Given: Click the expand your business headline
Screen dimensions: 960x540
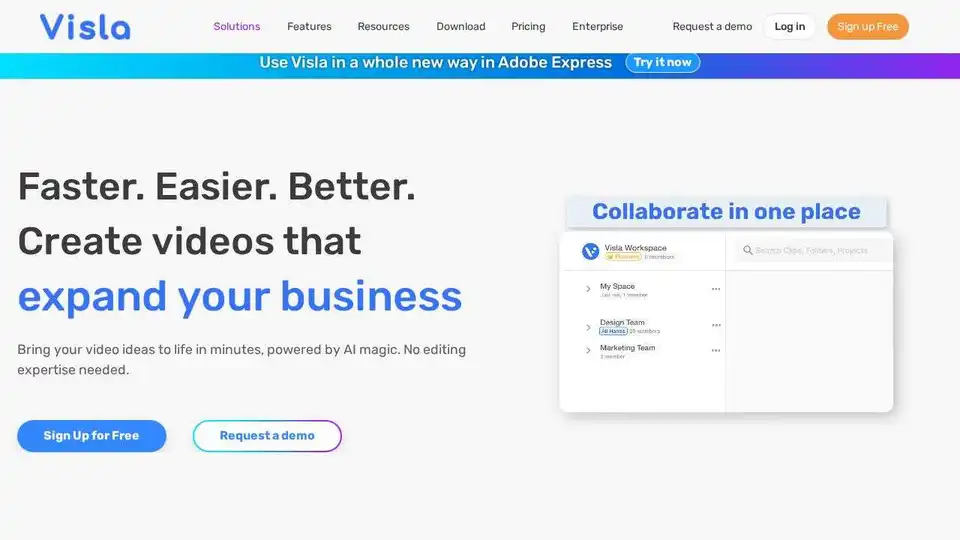Looking at the screenshot, I should point(239,296).
